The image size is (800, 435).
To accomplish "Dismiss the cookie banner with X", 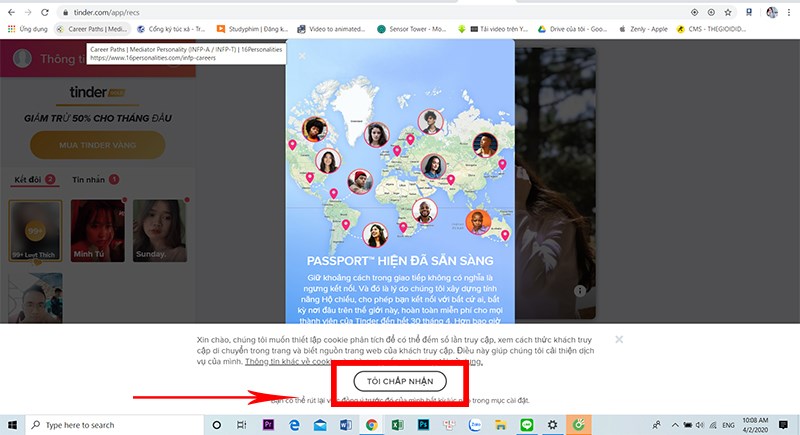I will tap(619, 339).
